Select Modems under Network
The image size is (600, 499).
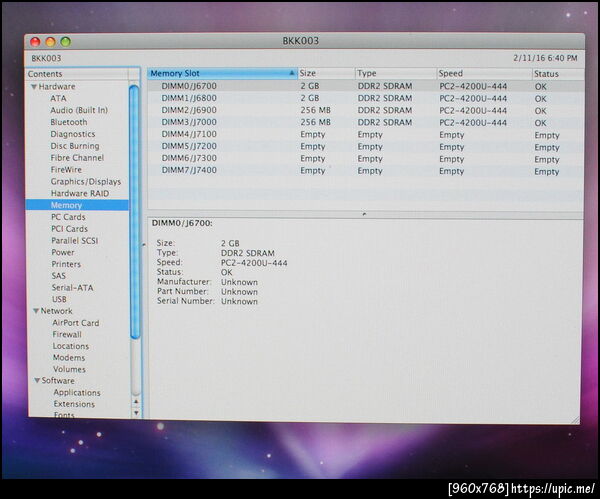69,358
